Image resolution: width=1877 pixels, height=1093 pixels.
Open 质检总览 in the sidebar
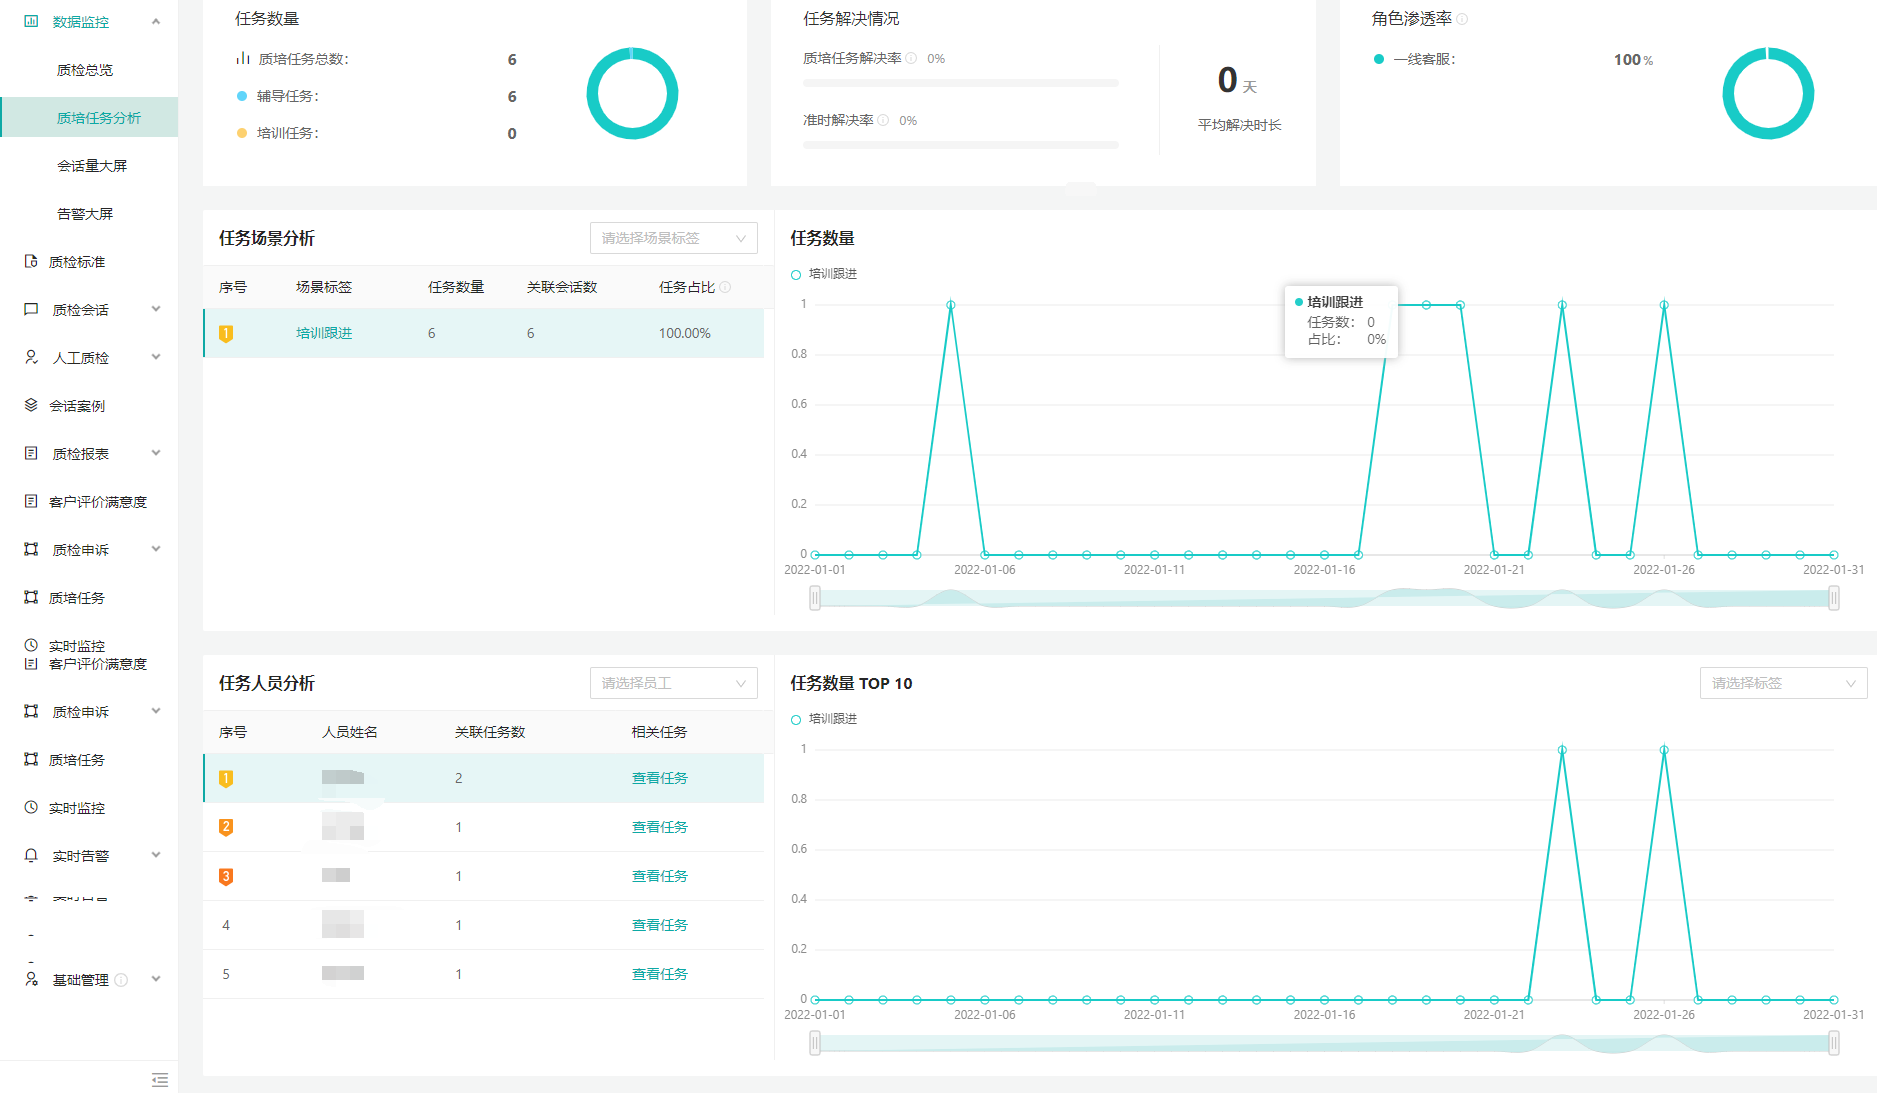[x=85, y=70]
